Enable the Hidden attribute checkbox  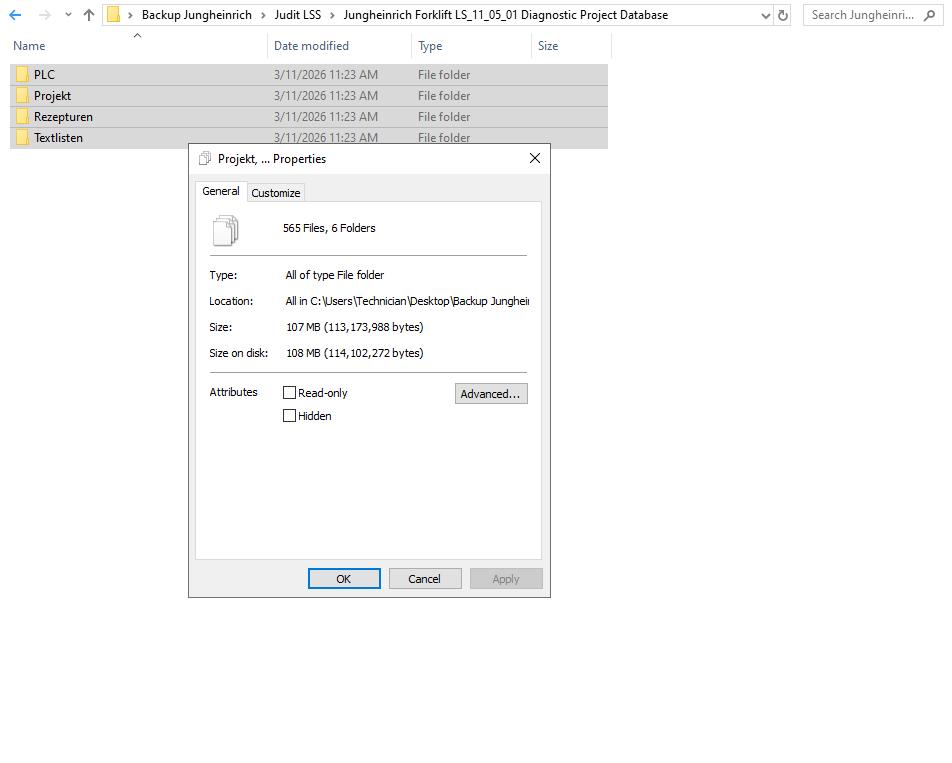coord(289,415)
